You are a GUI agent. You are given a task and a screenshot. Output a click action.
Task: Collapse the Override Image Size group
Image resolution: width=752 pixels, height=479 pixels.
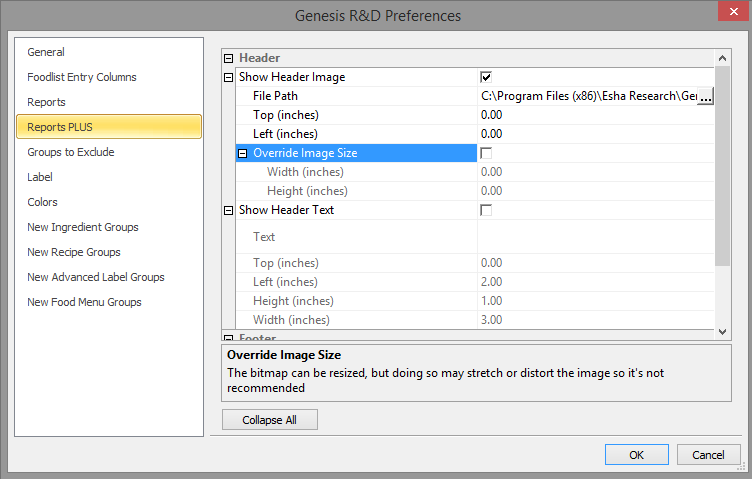pos(243,153)
